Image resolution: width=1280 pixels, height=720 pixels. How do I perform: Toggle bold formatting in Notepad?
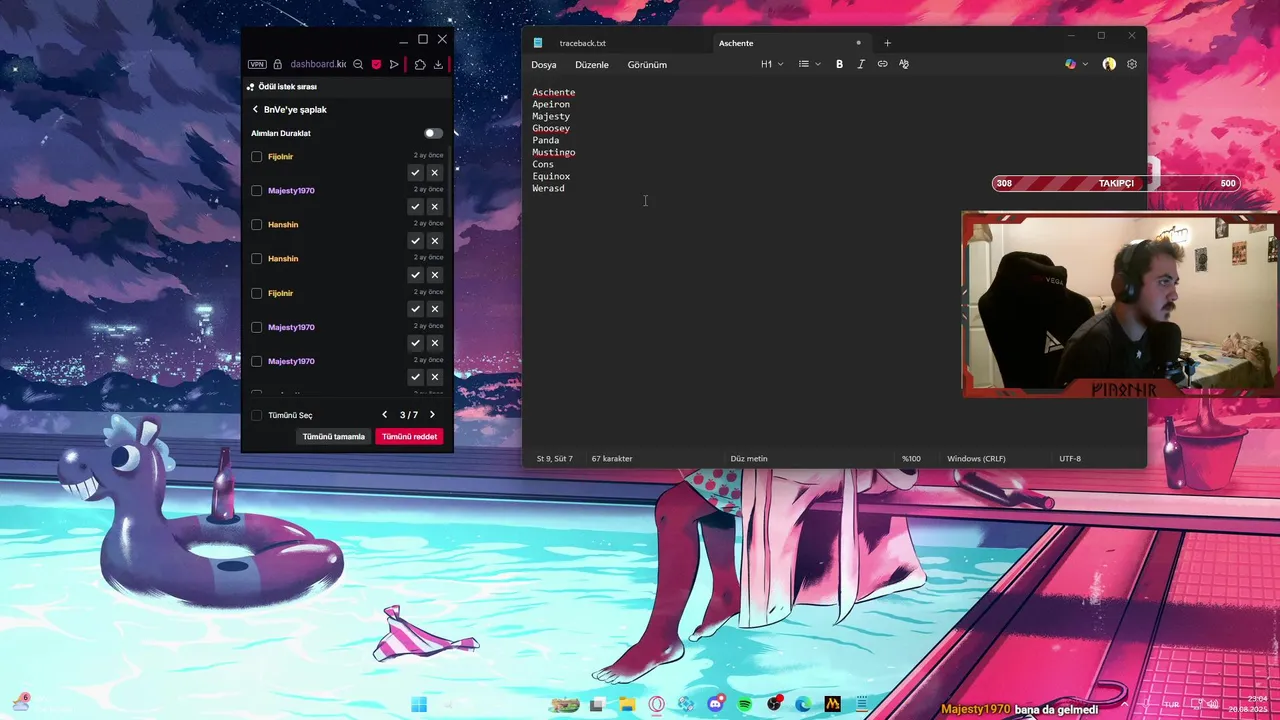[839, 64]
